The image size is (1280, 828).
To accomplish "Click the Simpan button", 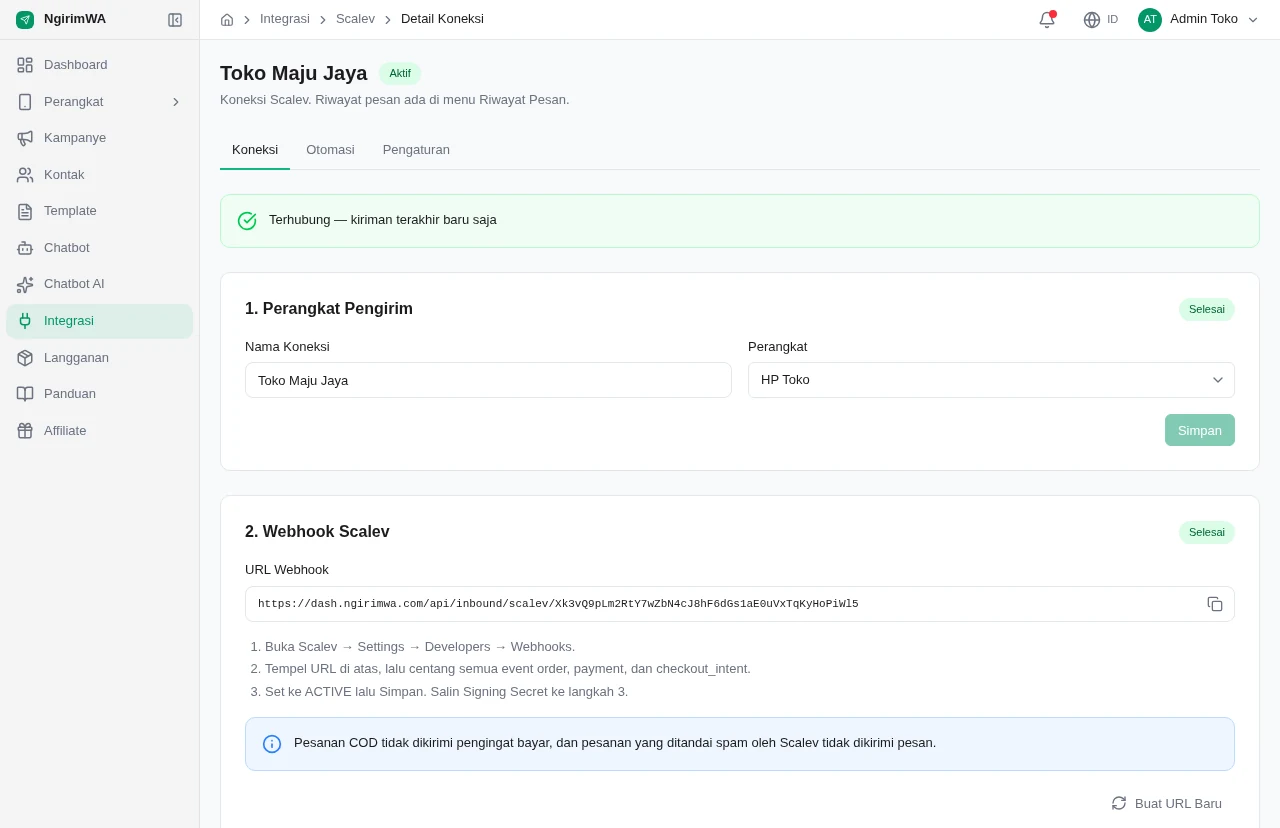I will point(1200,430).
